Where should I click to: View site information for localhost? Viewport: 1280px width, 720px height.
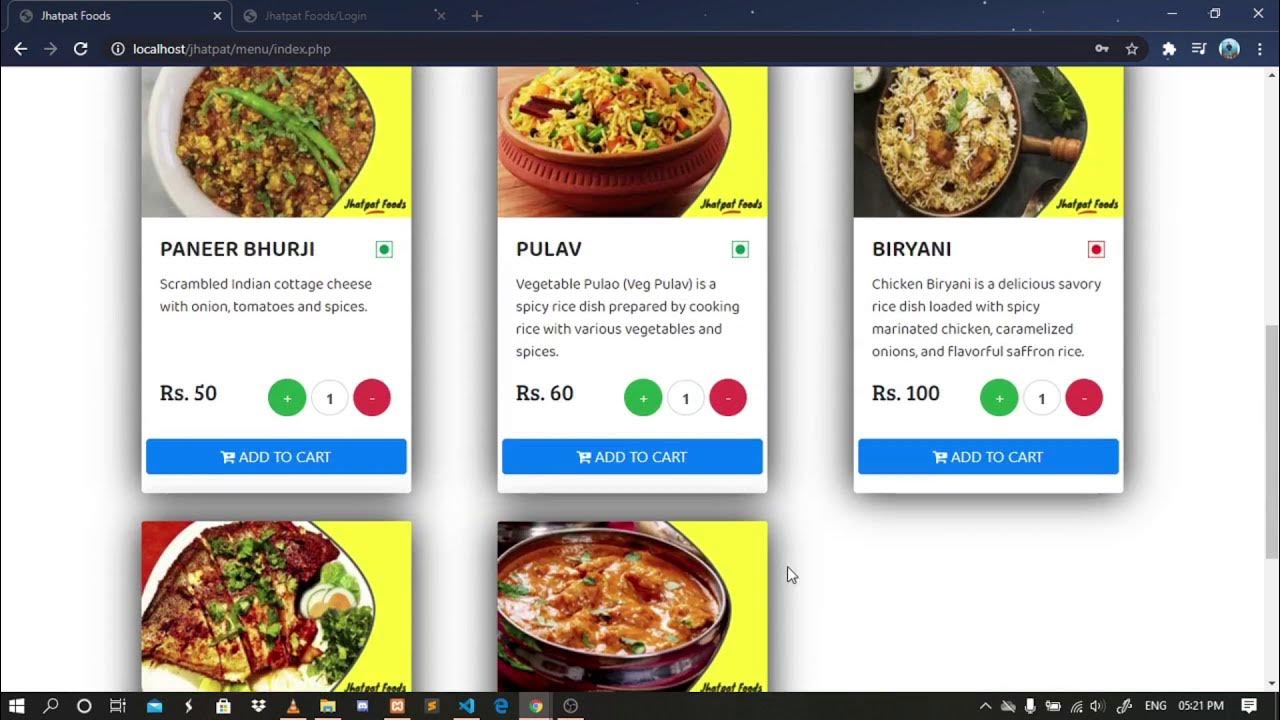pyautogui.click(x=117, y=49)
